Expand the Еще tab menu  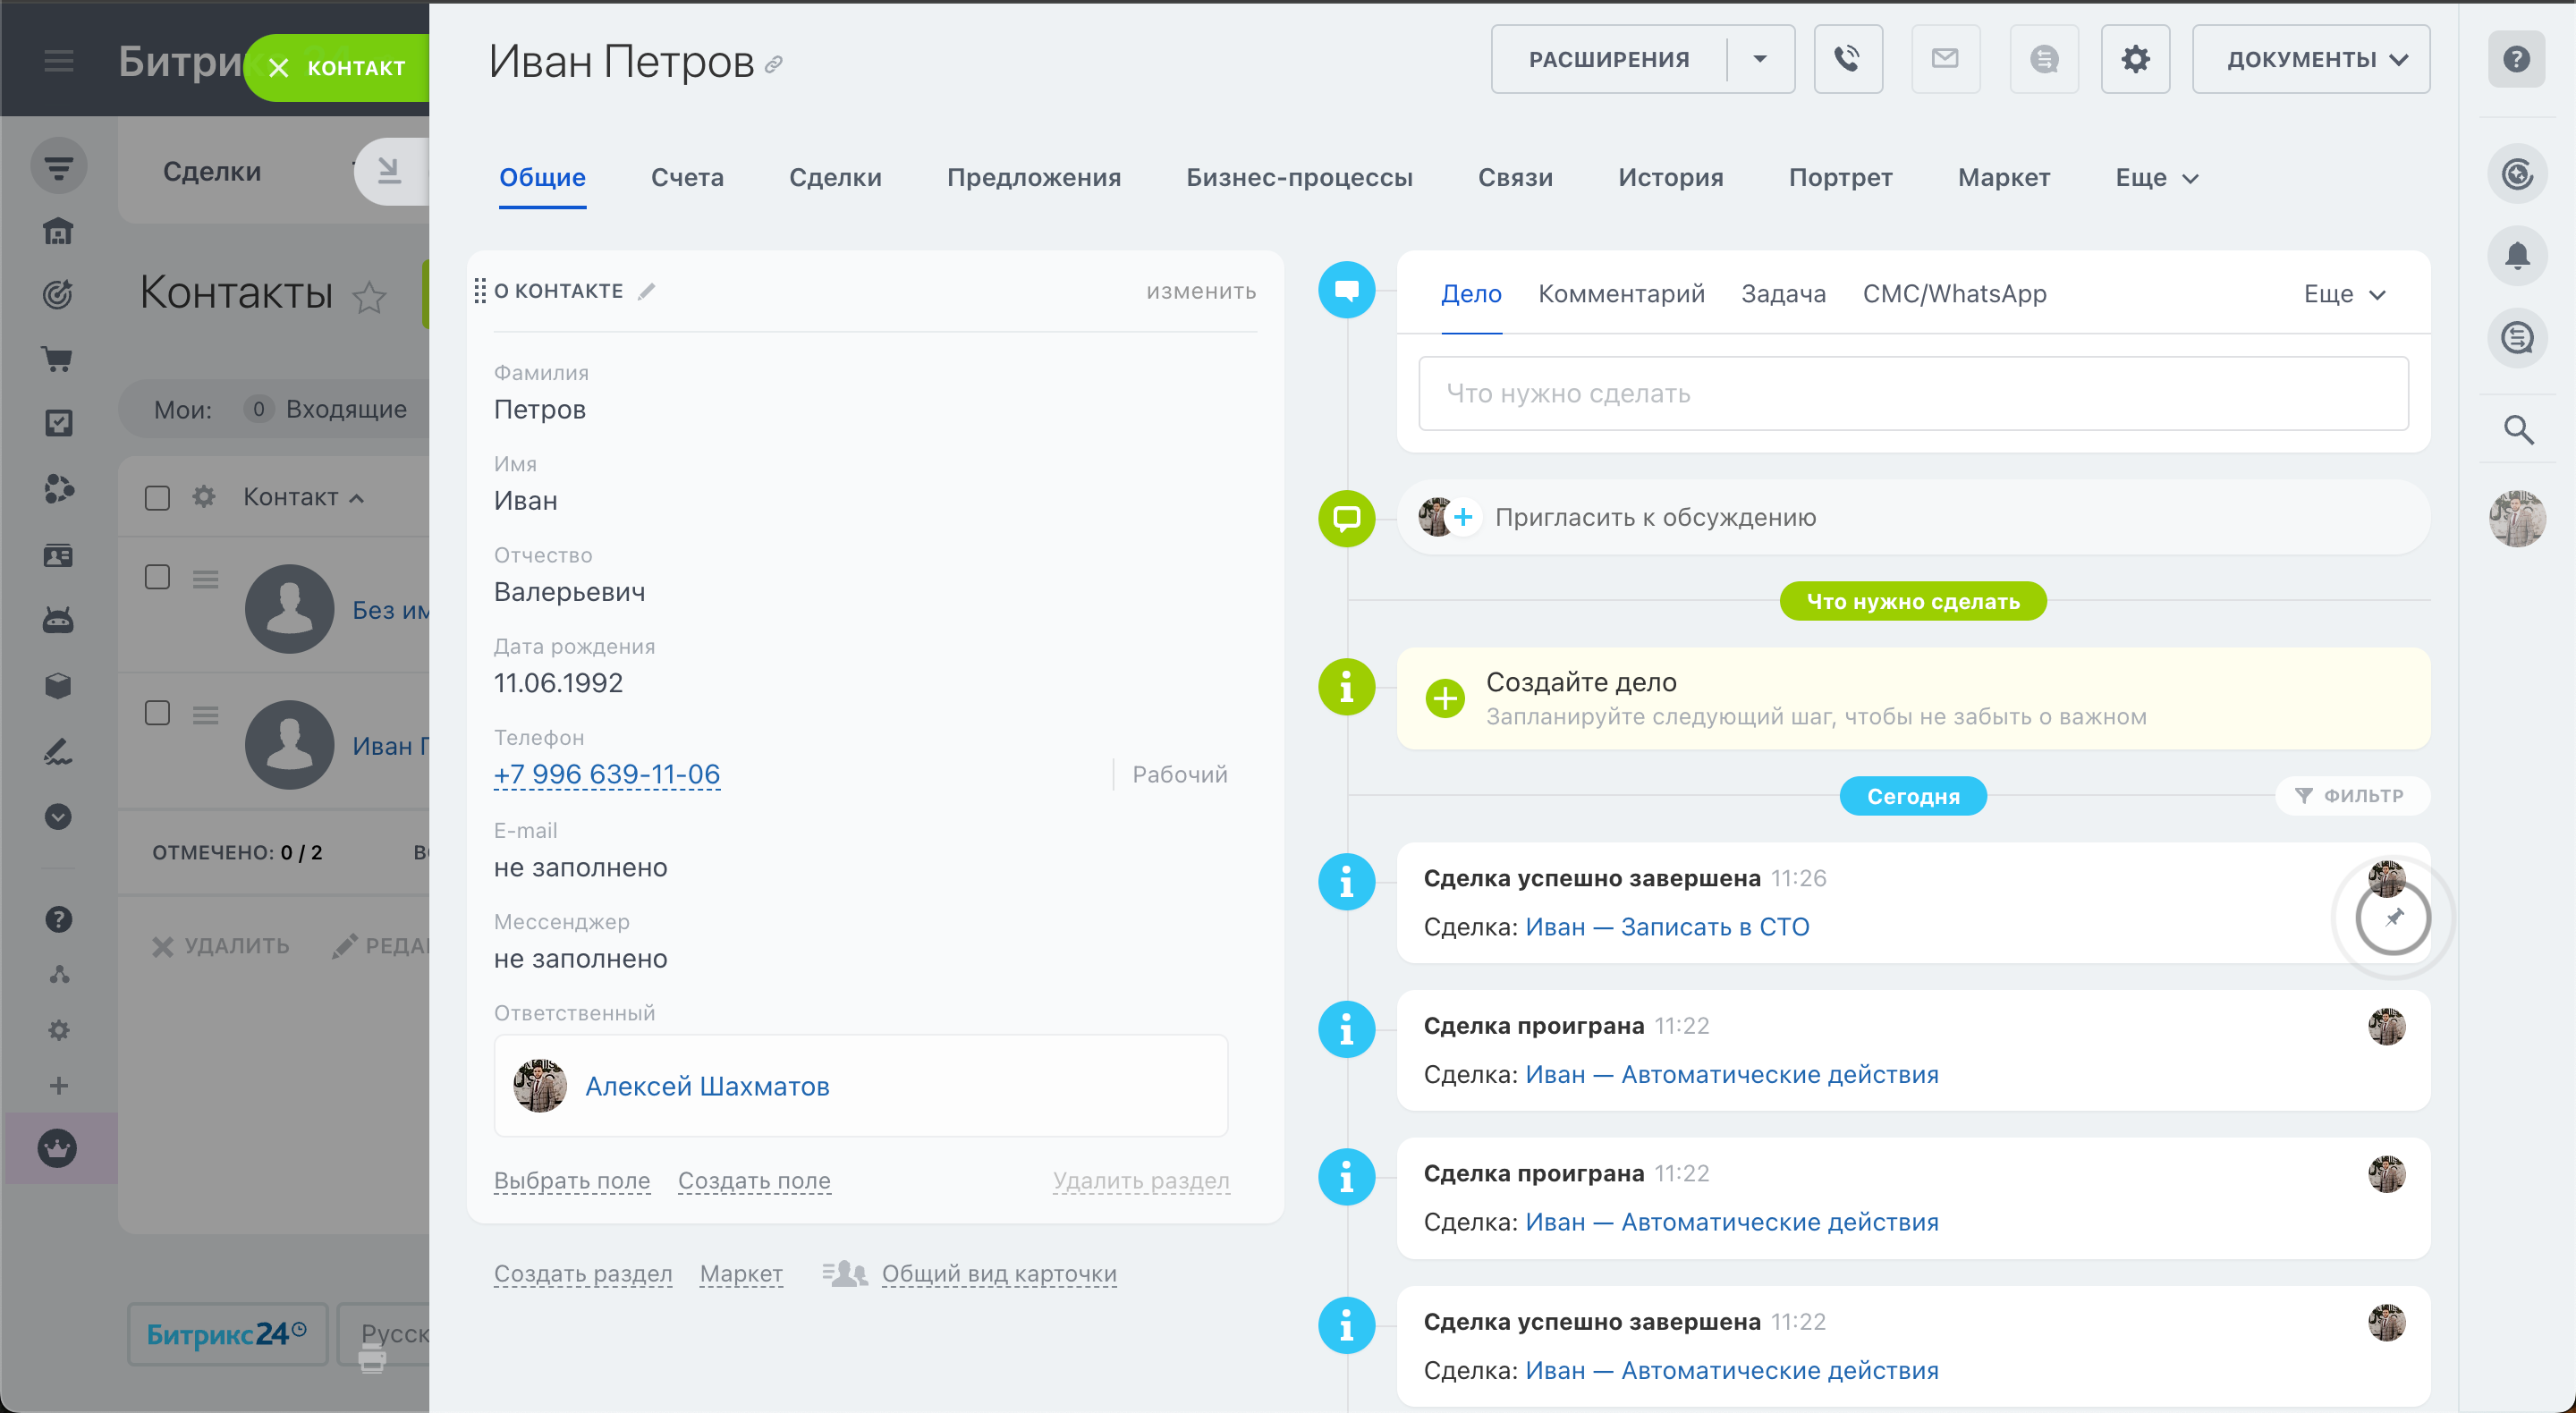2156,178
